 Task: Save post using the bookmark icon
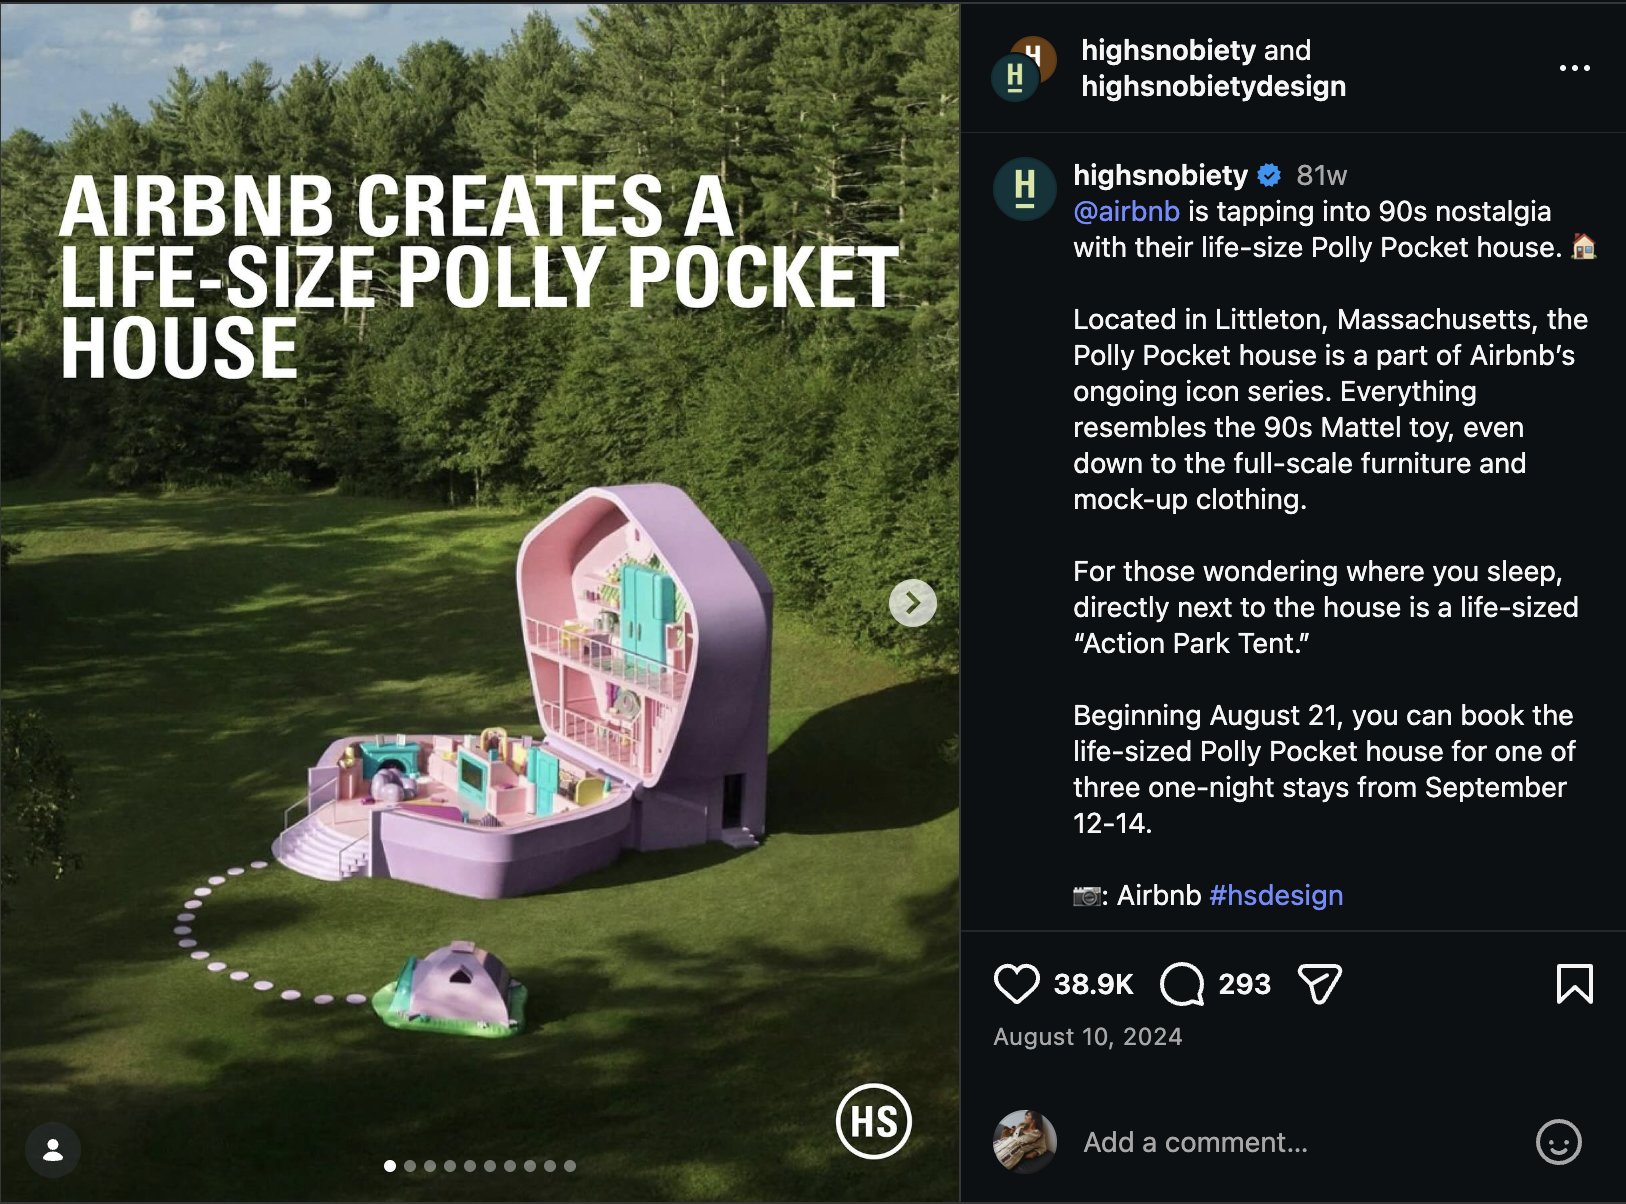click(1574, 984)
